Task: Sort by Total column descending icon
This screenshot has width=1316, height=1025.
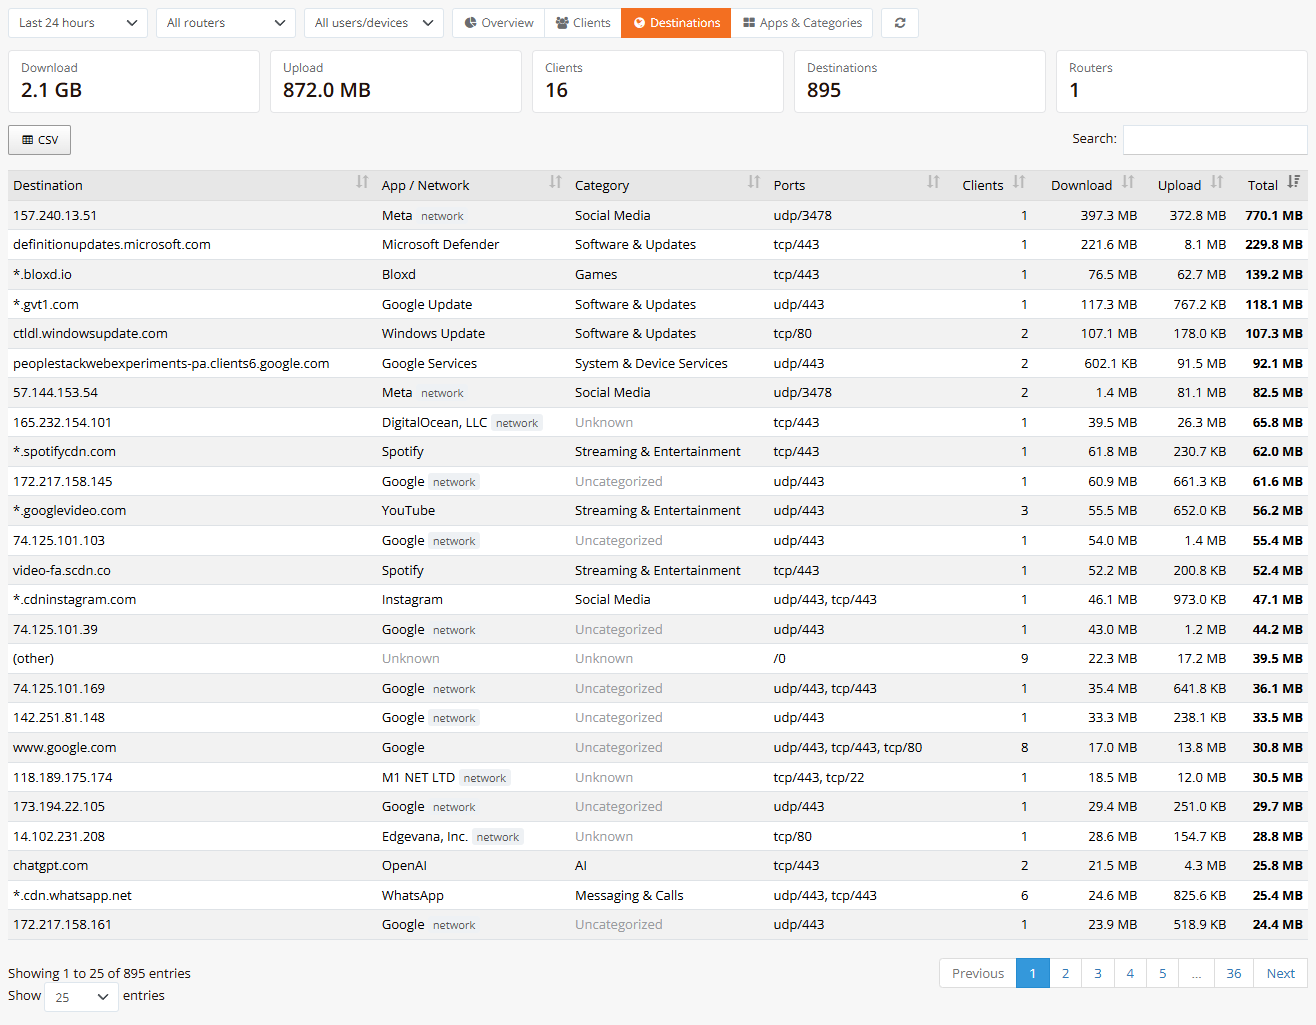Action: click(1294, 182)
